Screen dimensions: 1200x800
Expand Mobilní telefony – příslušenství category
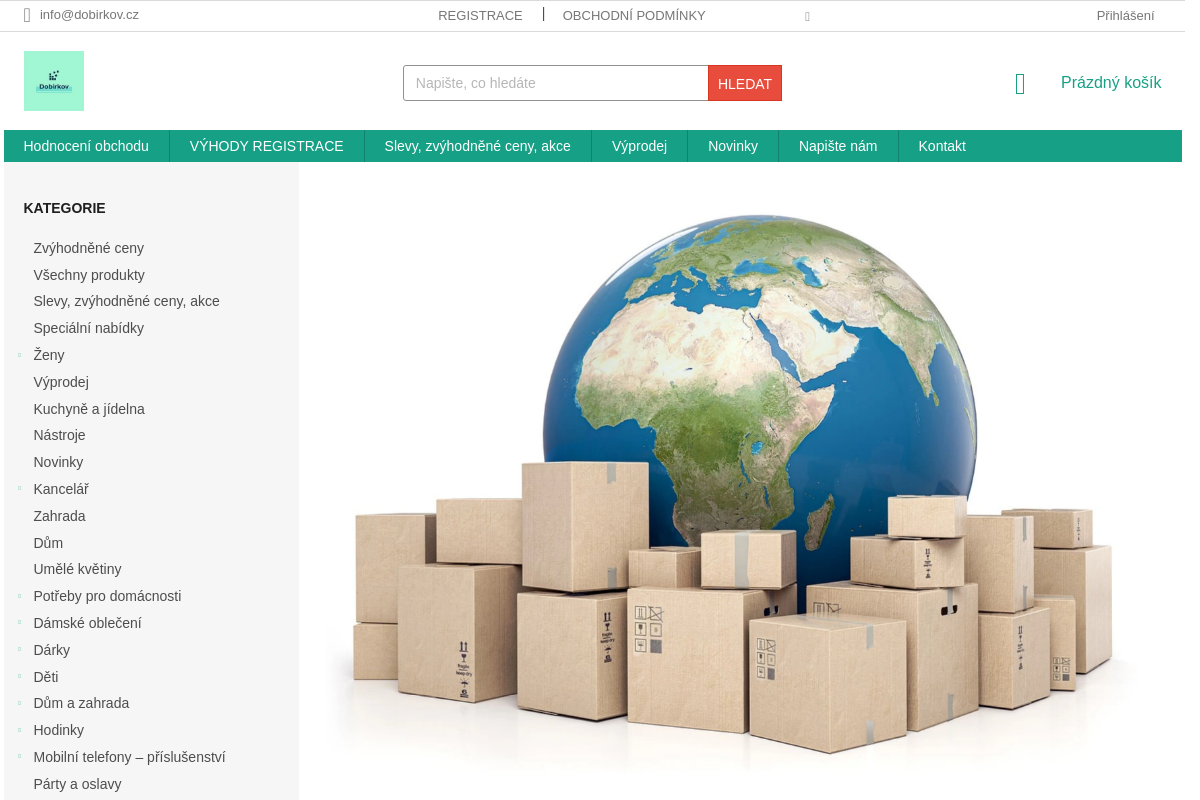tap(19, 757)
